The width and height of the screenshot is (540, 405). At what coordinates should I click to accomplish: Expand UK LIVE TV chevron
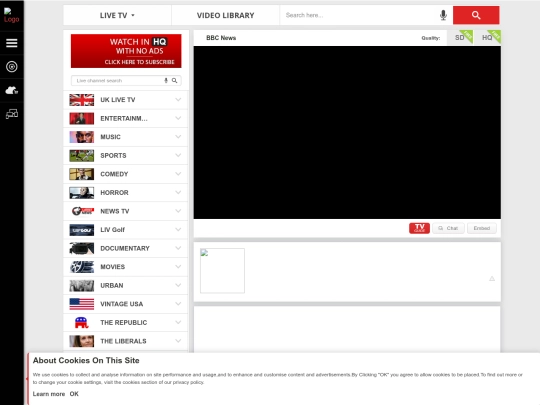click(x=178, y=100)
